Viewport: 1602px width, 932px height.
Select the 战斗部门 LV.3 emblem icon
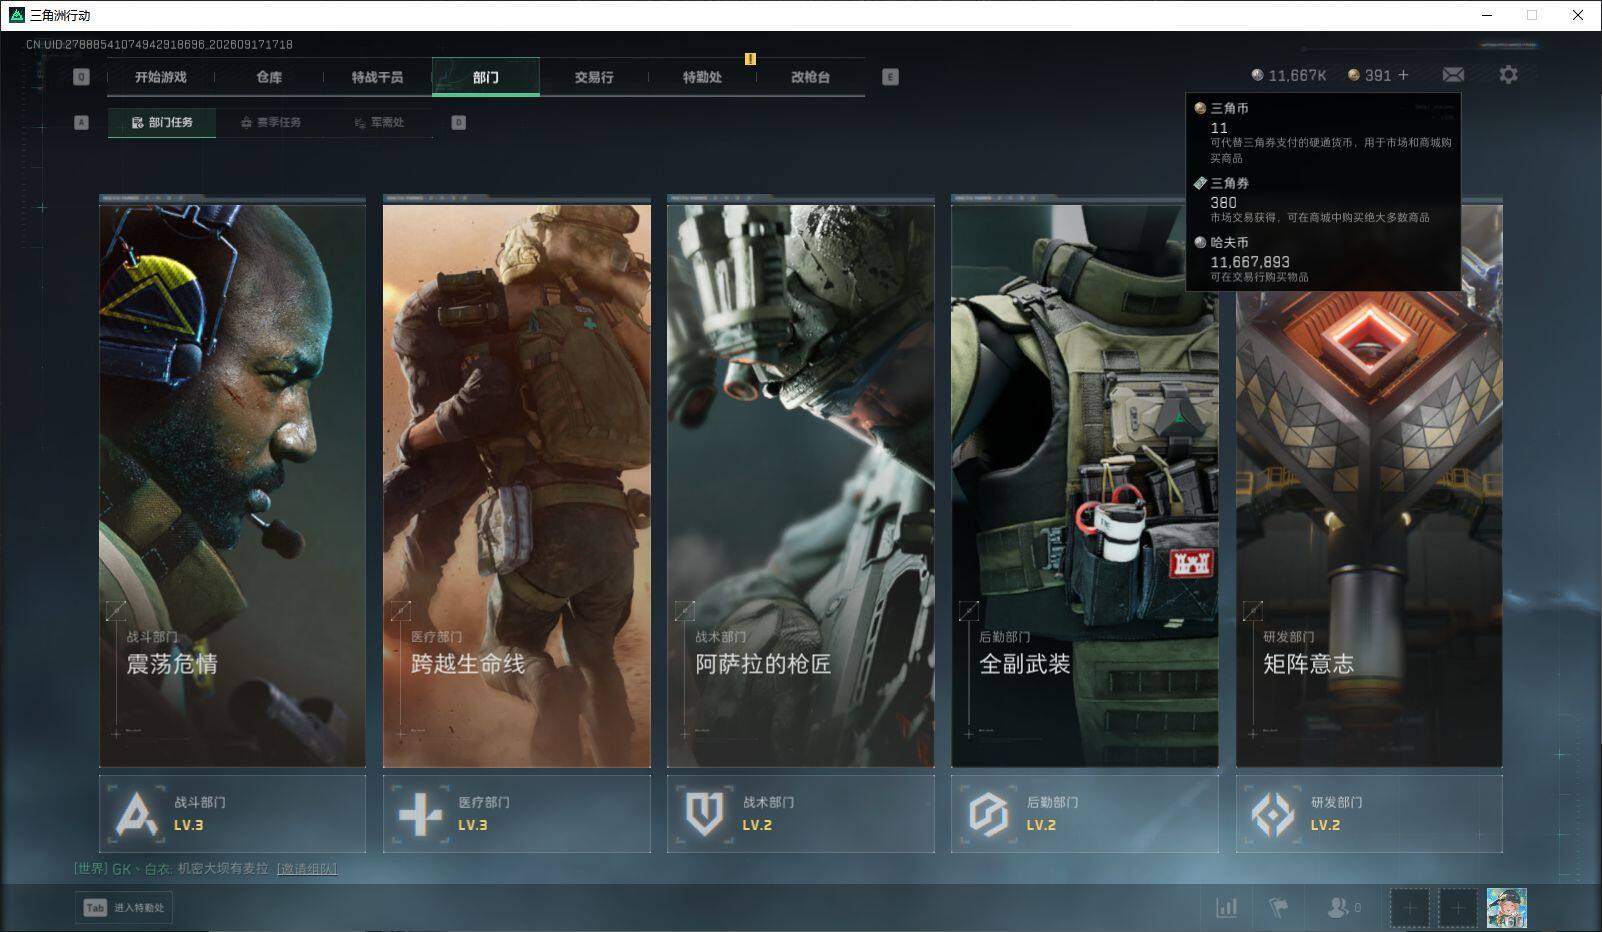(x=136, y=813)
